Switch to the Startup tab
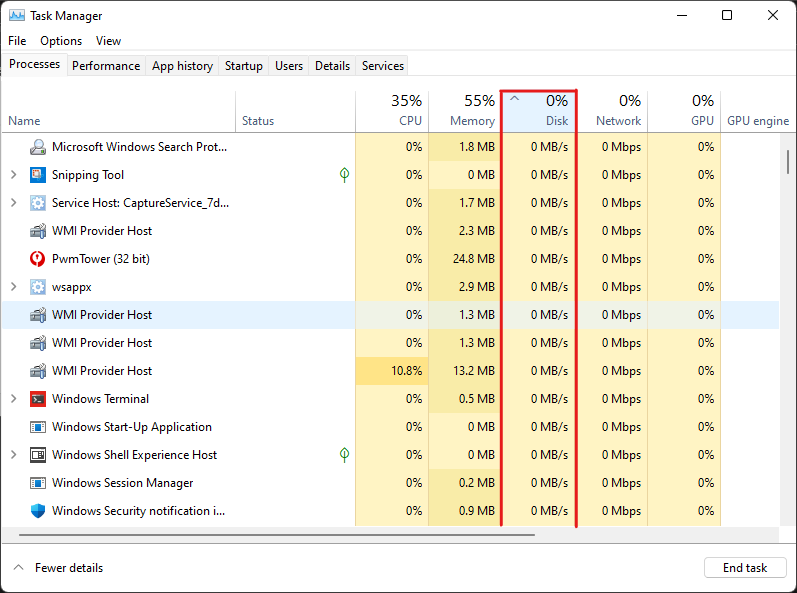Image resolution: width=797 pixels, height=593 pixels. [243, 66]
